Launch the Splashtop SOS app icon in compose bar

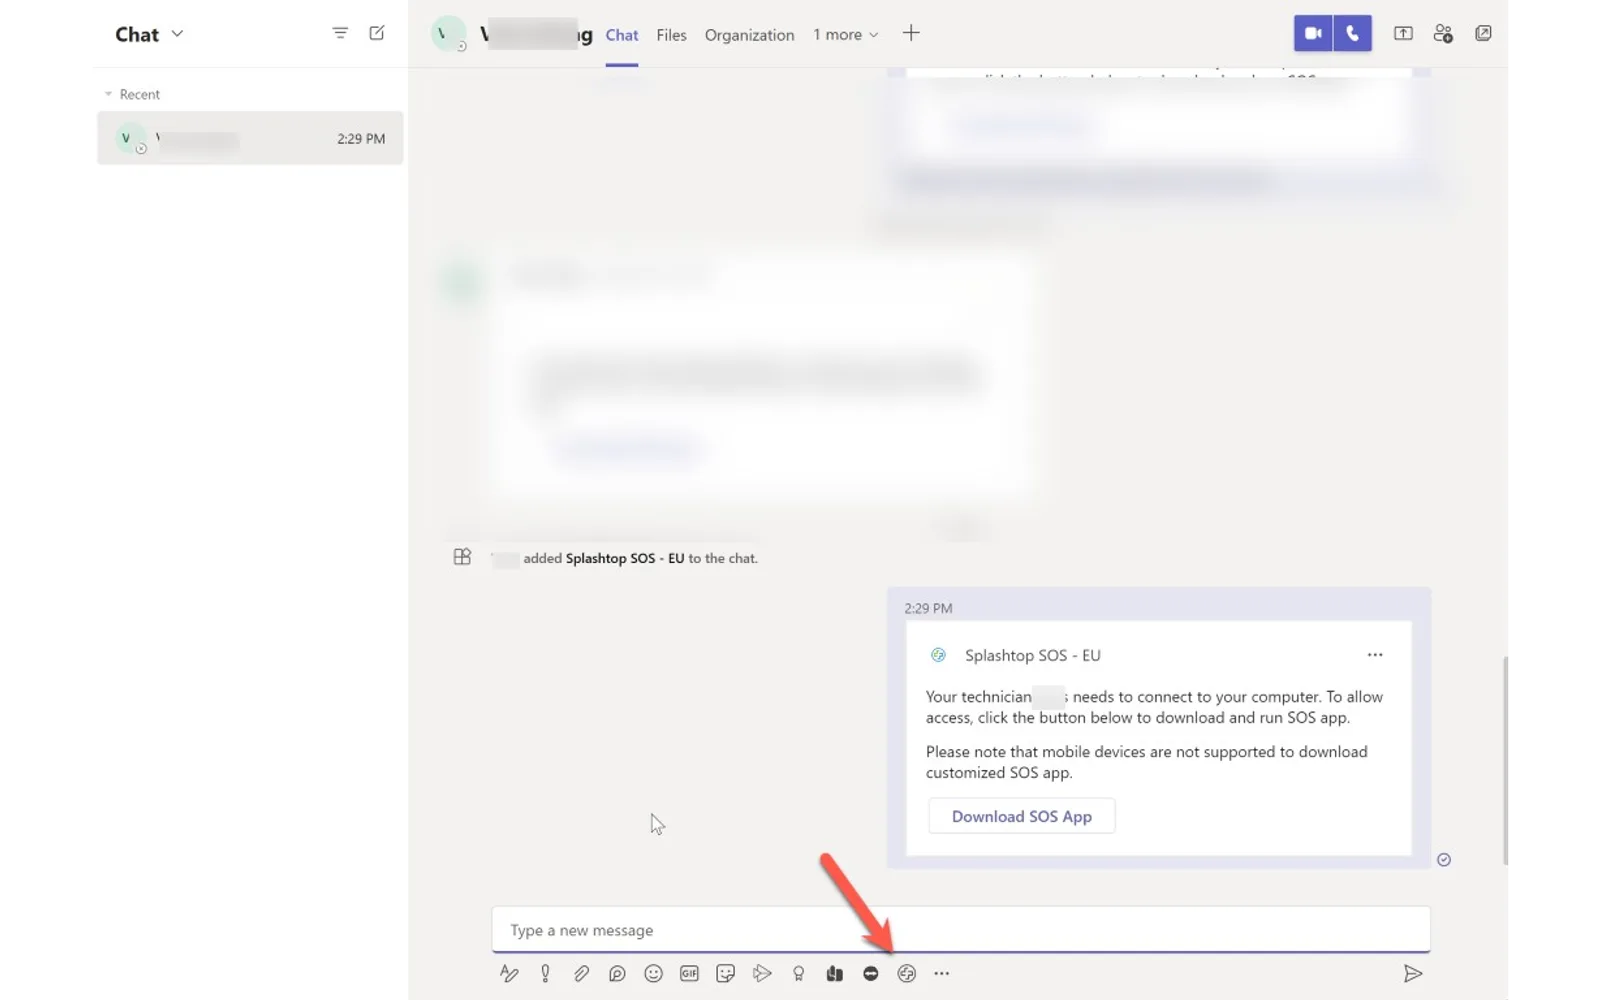(906, 973)
